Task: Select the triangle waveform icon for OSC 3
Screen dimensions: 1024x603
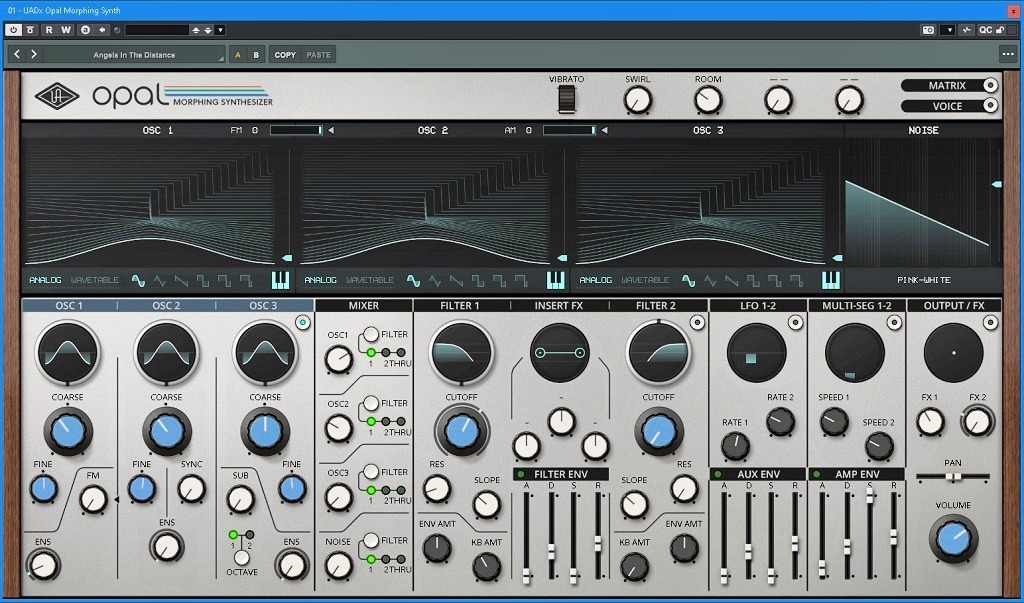Action: point(711,281)
